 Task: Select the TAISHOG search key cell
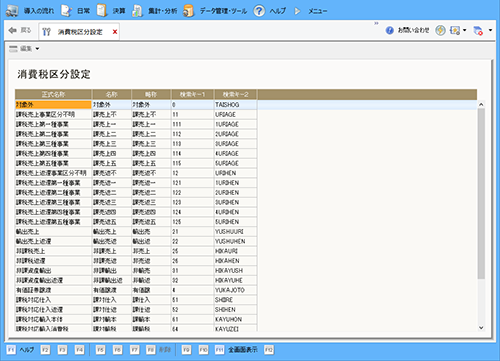(x=235, y=105)
